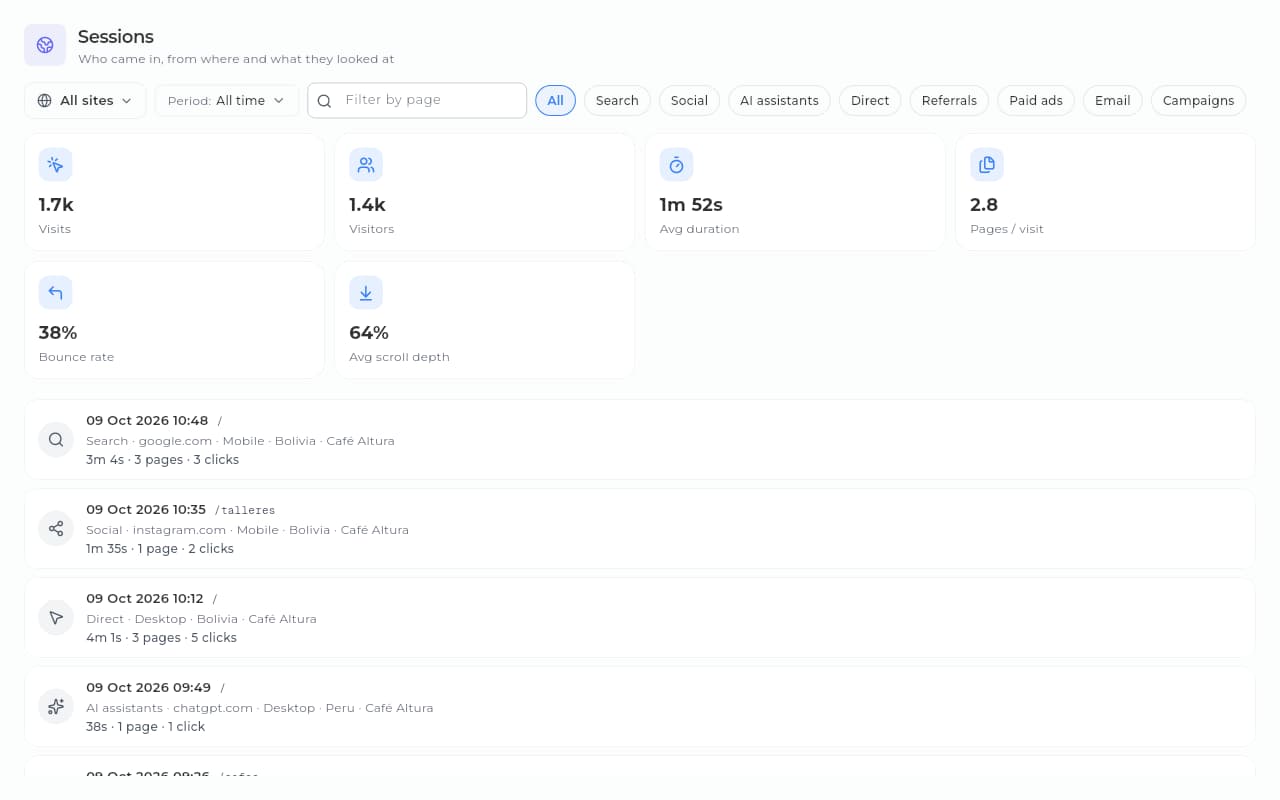Image resolution: width=1280 pixels, height=800 pixels.
Task: Open the Period: All time dropdown
Action: click(x=227, y=101)
